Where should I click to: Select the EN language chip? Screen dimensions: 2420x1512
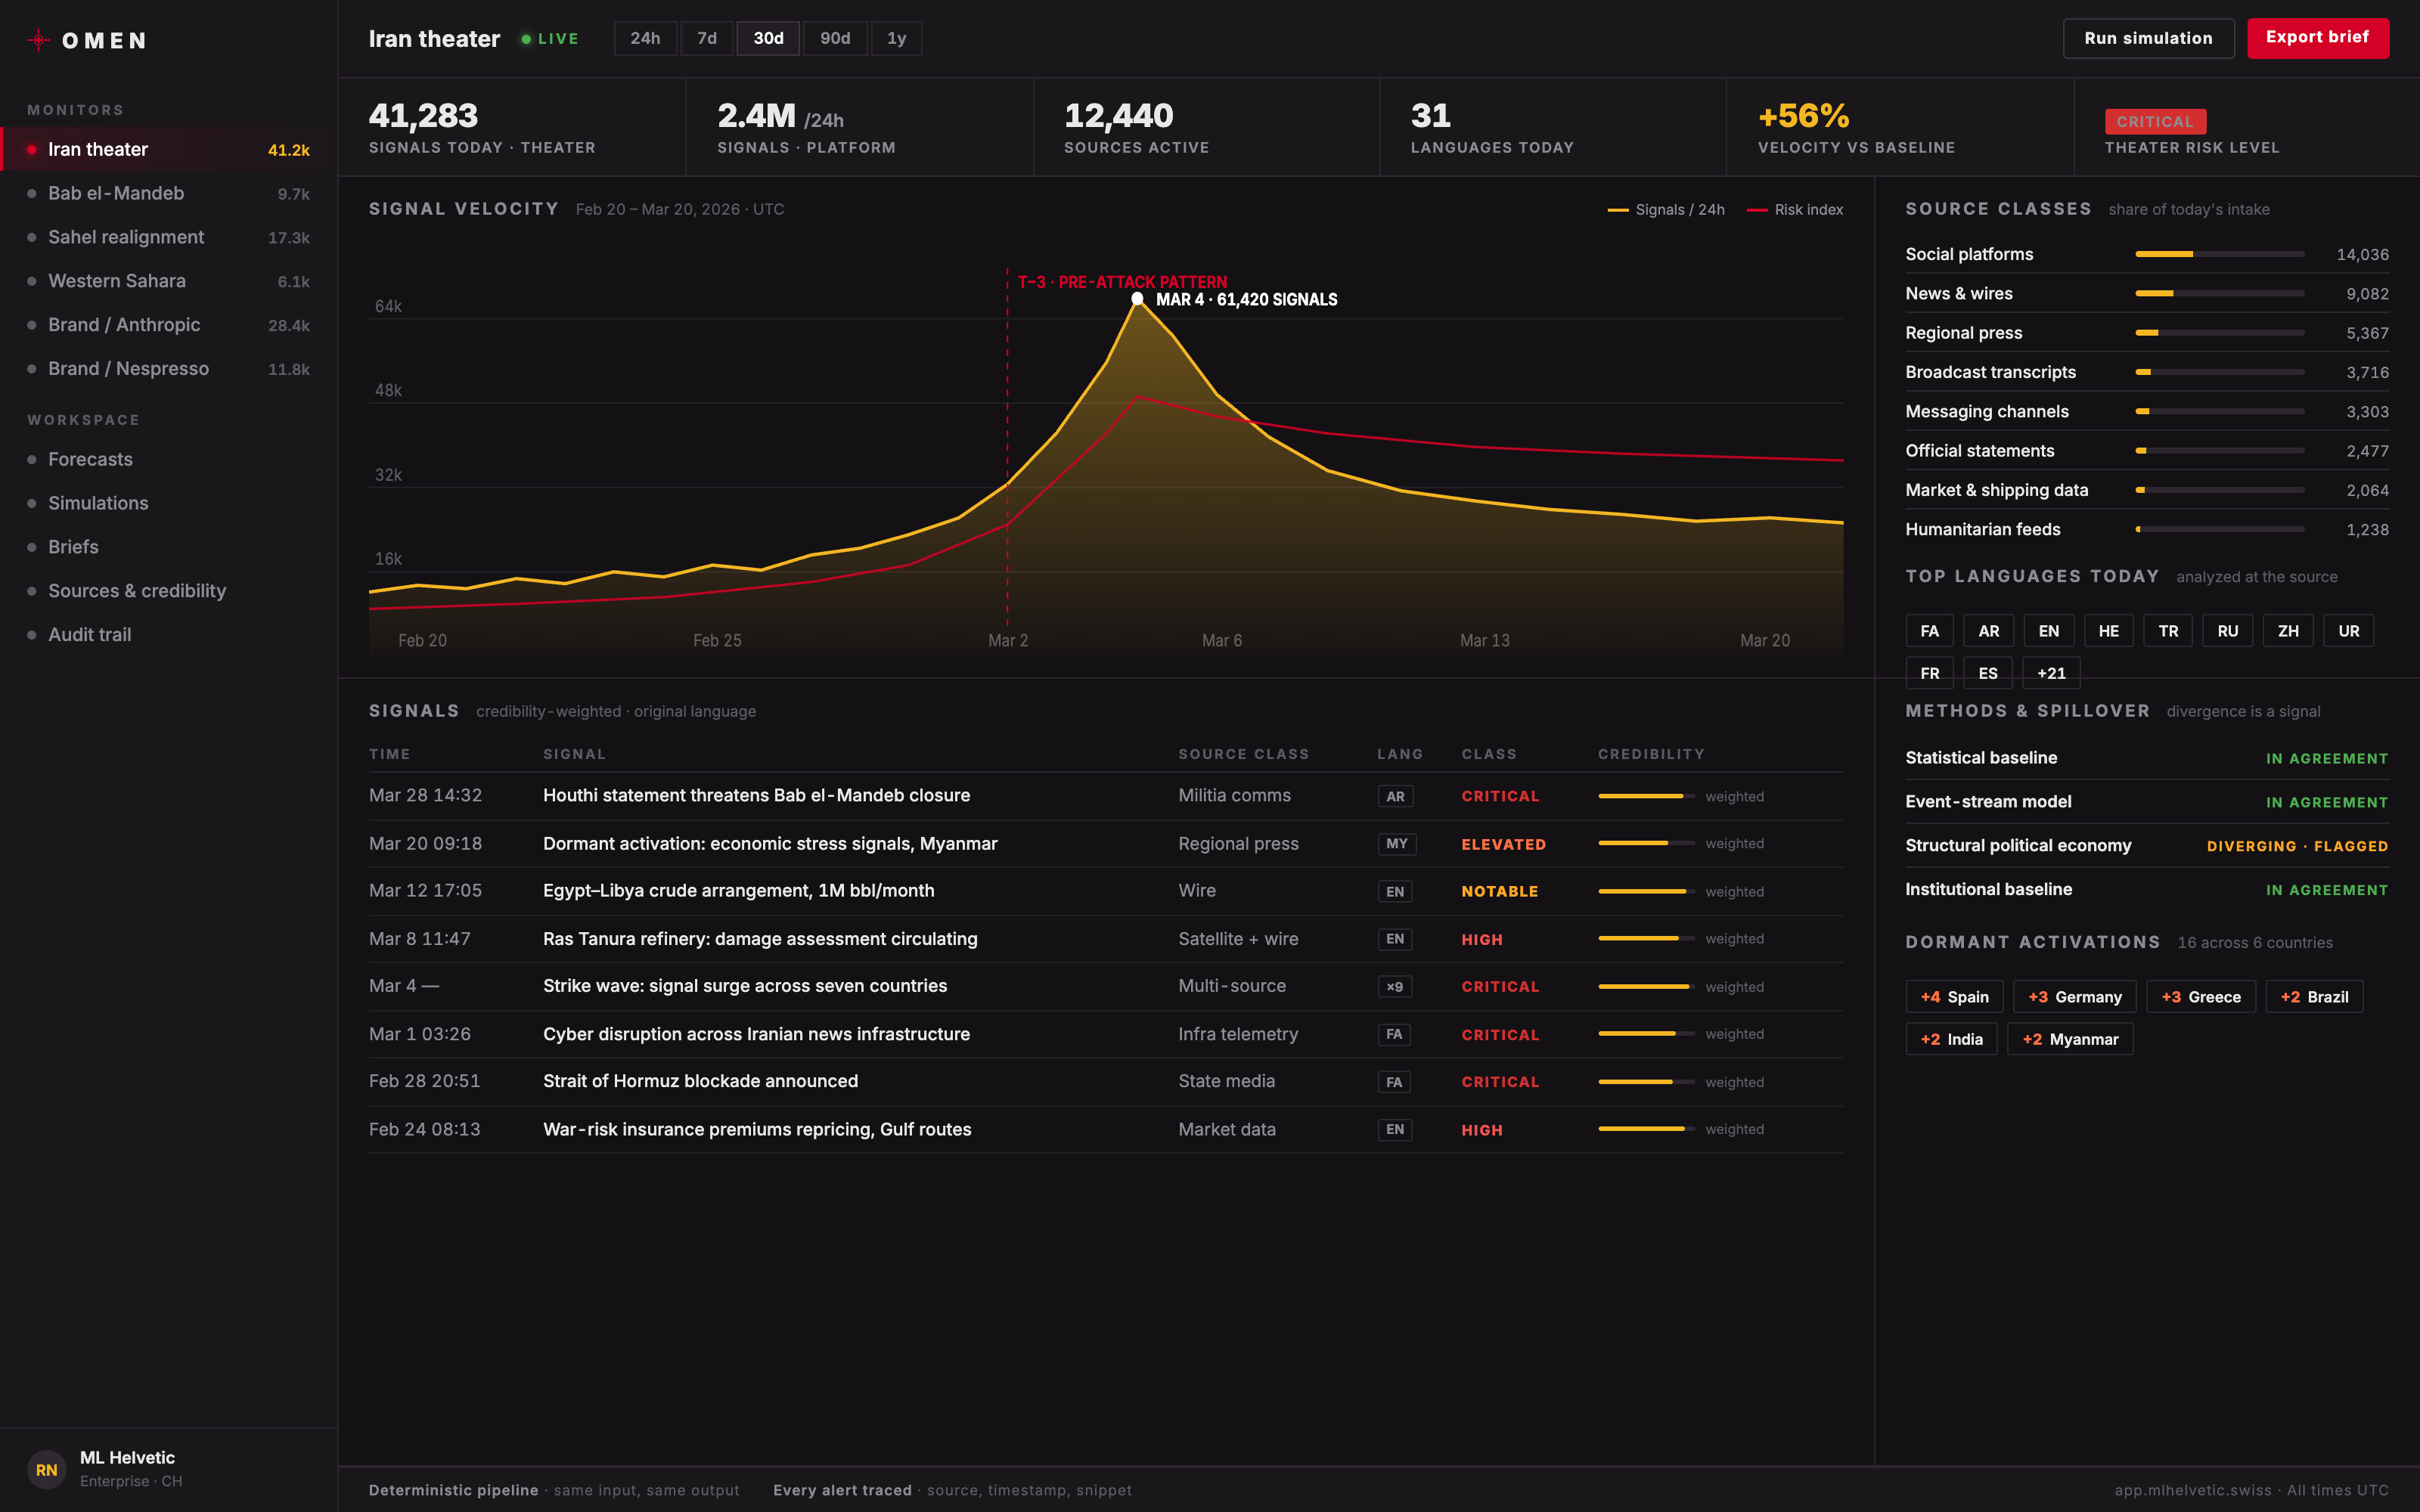(x=2048, y=631)
